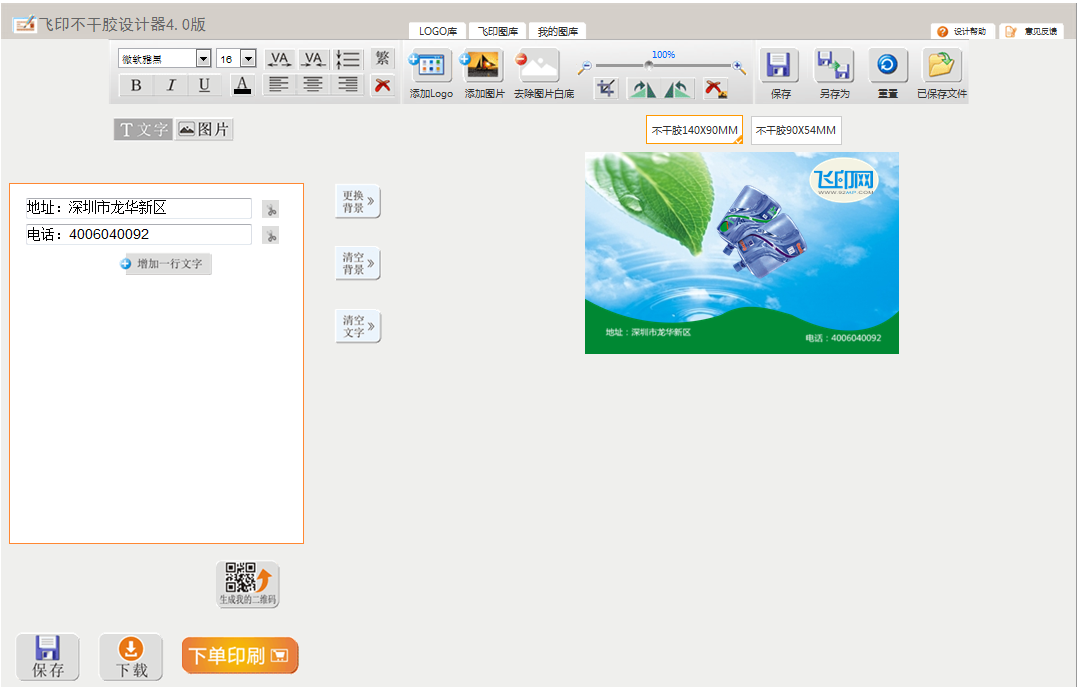Delete the 地址 text line with scissors icon

coord(270,209)
